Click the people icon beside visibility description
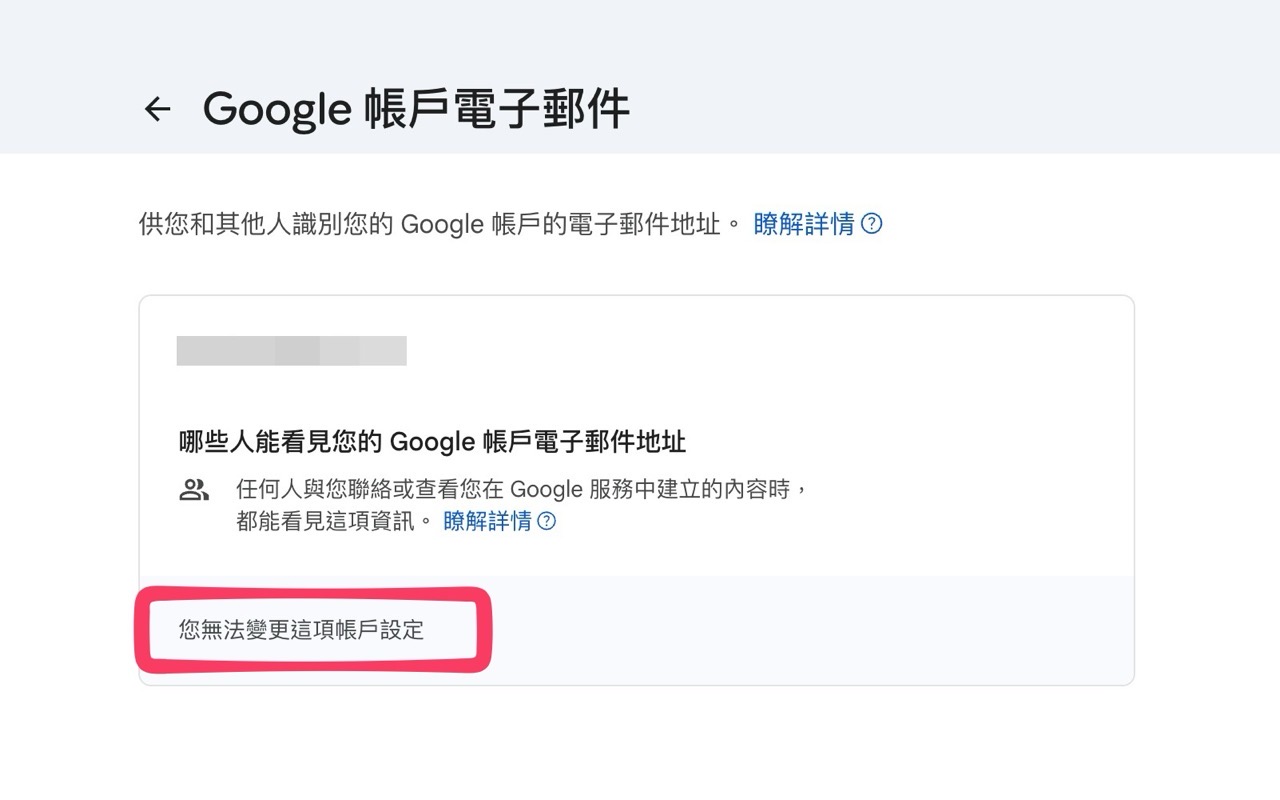The width and height of the screenshot is (1280, 800). tap(193, 490)
